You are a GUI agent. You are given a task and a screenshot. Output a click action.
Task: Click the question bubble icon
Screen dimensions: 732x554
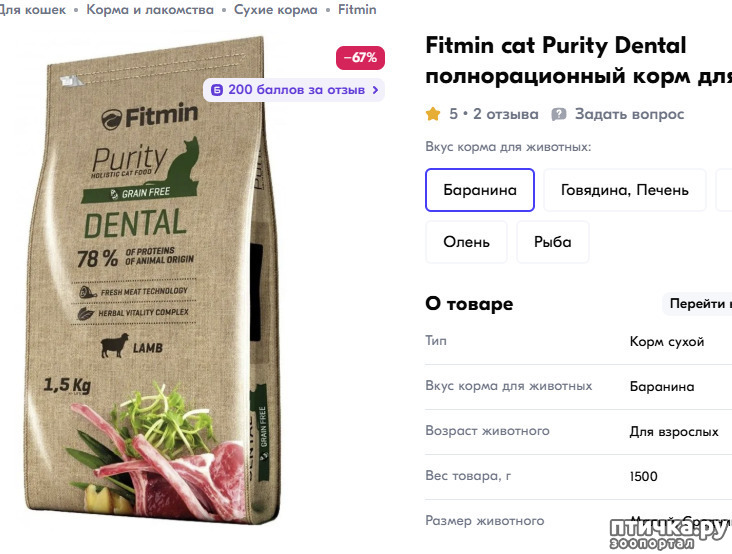(x=558, y=114)
